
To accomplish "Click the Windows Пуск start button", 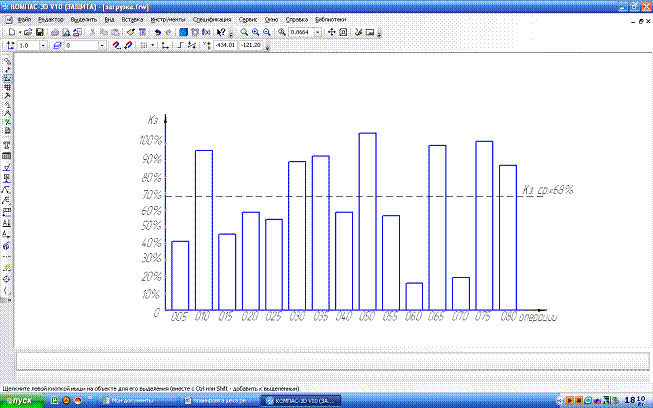I will [x=18, y=400].
